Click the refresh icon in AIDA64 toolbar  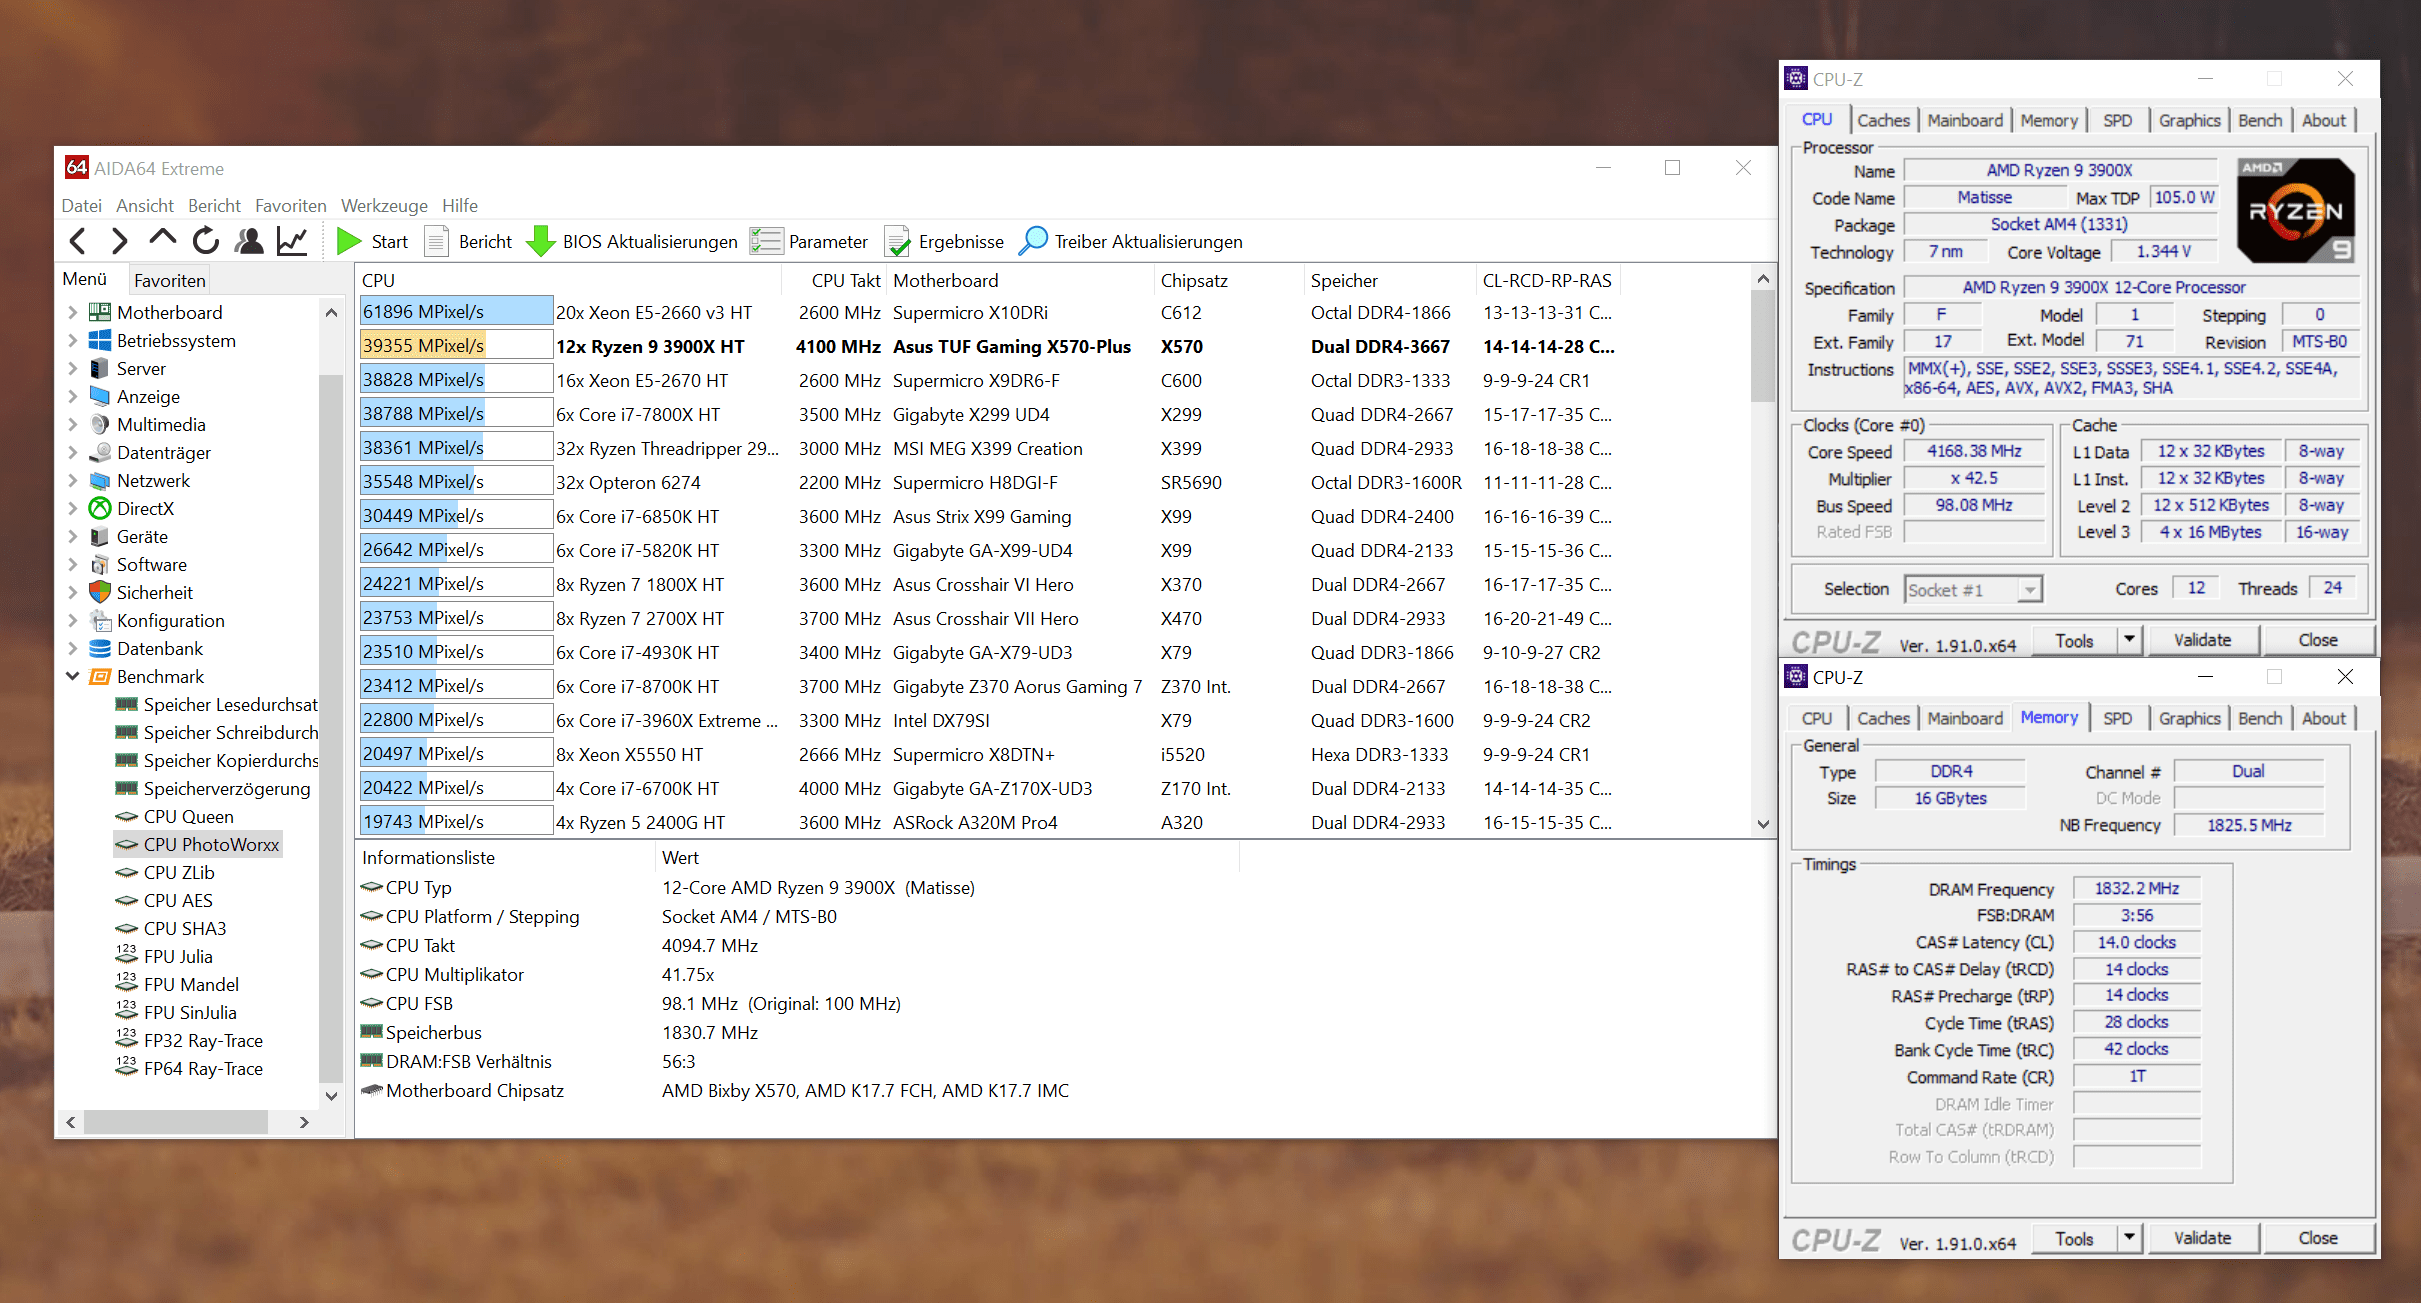pos(206,241)
